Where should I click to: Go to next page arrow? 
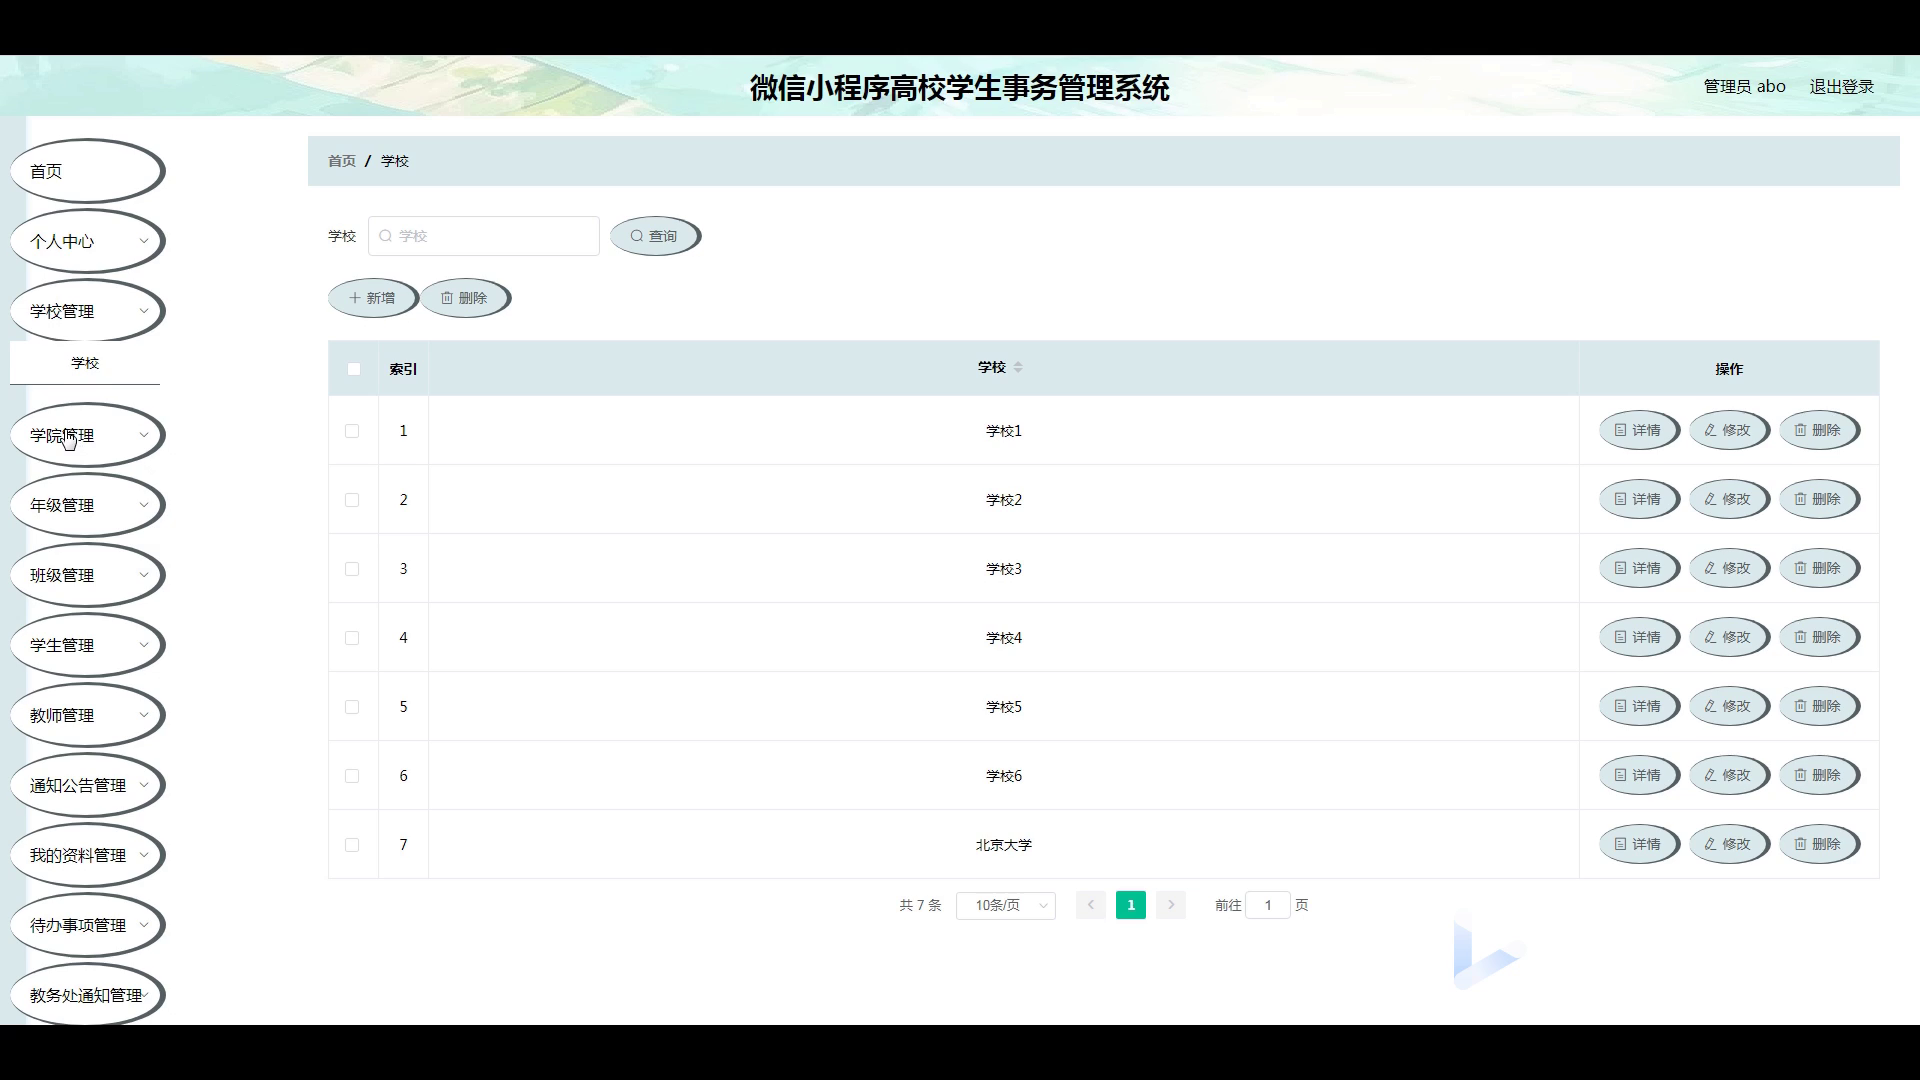pos(1171,905)
